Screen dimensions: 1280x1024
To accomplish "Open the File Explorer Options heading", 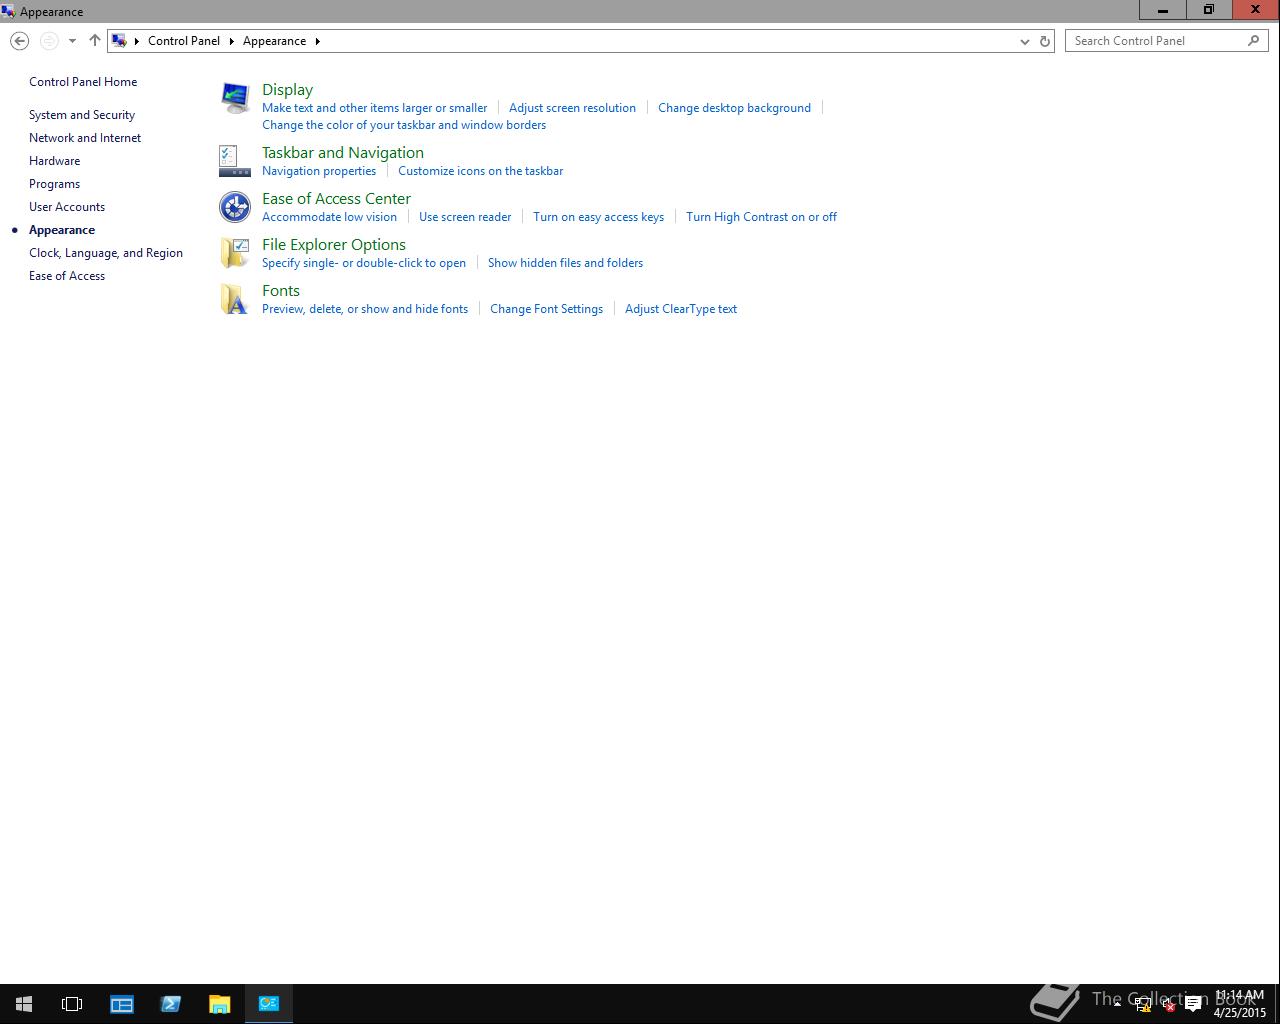I will 334,245.
